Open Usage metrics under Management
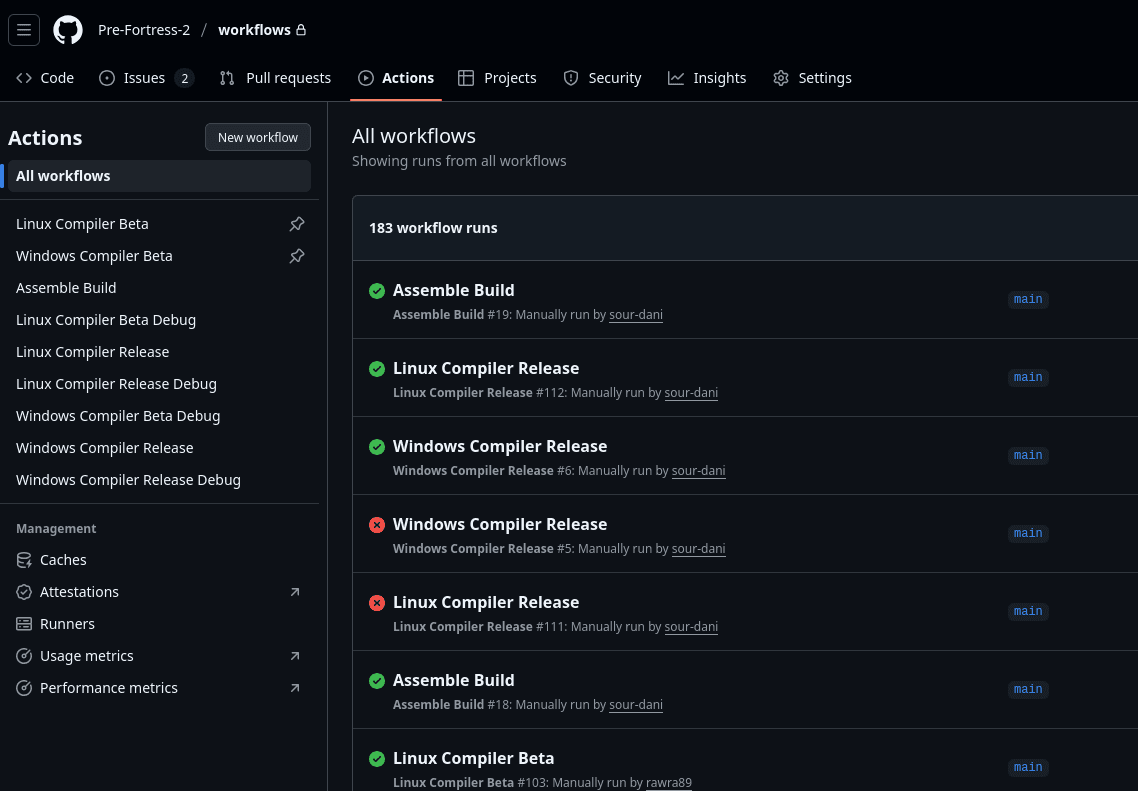Viewport: 1138px width, 791px height. click(x=86, y=655)
